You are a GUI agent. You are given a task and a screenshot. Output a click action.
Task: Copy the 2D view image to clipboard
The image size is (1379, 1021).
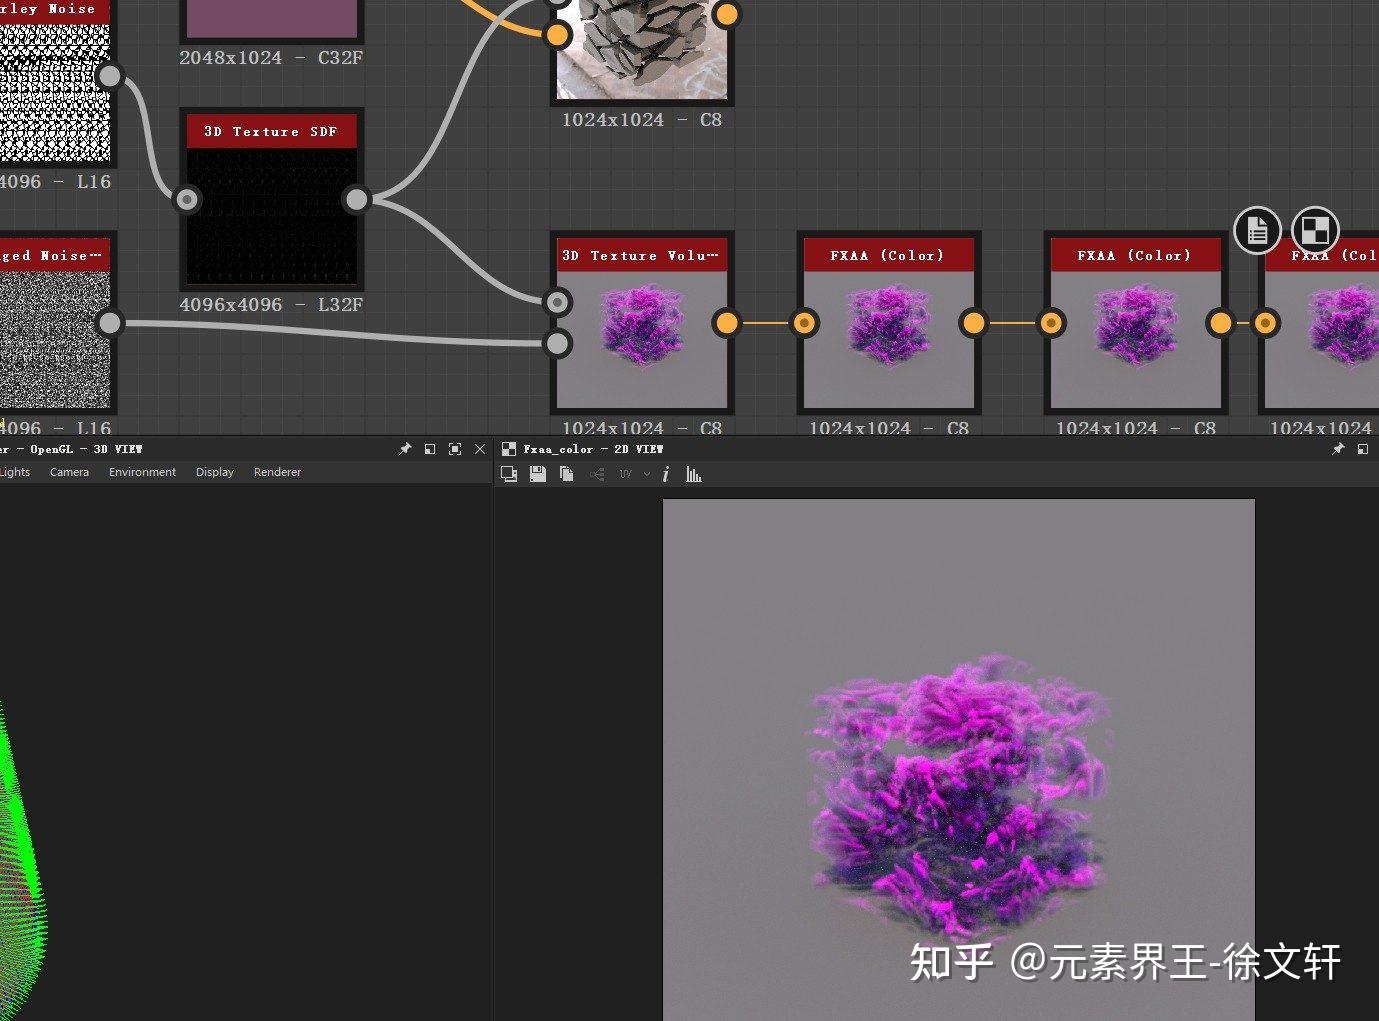567,474
